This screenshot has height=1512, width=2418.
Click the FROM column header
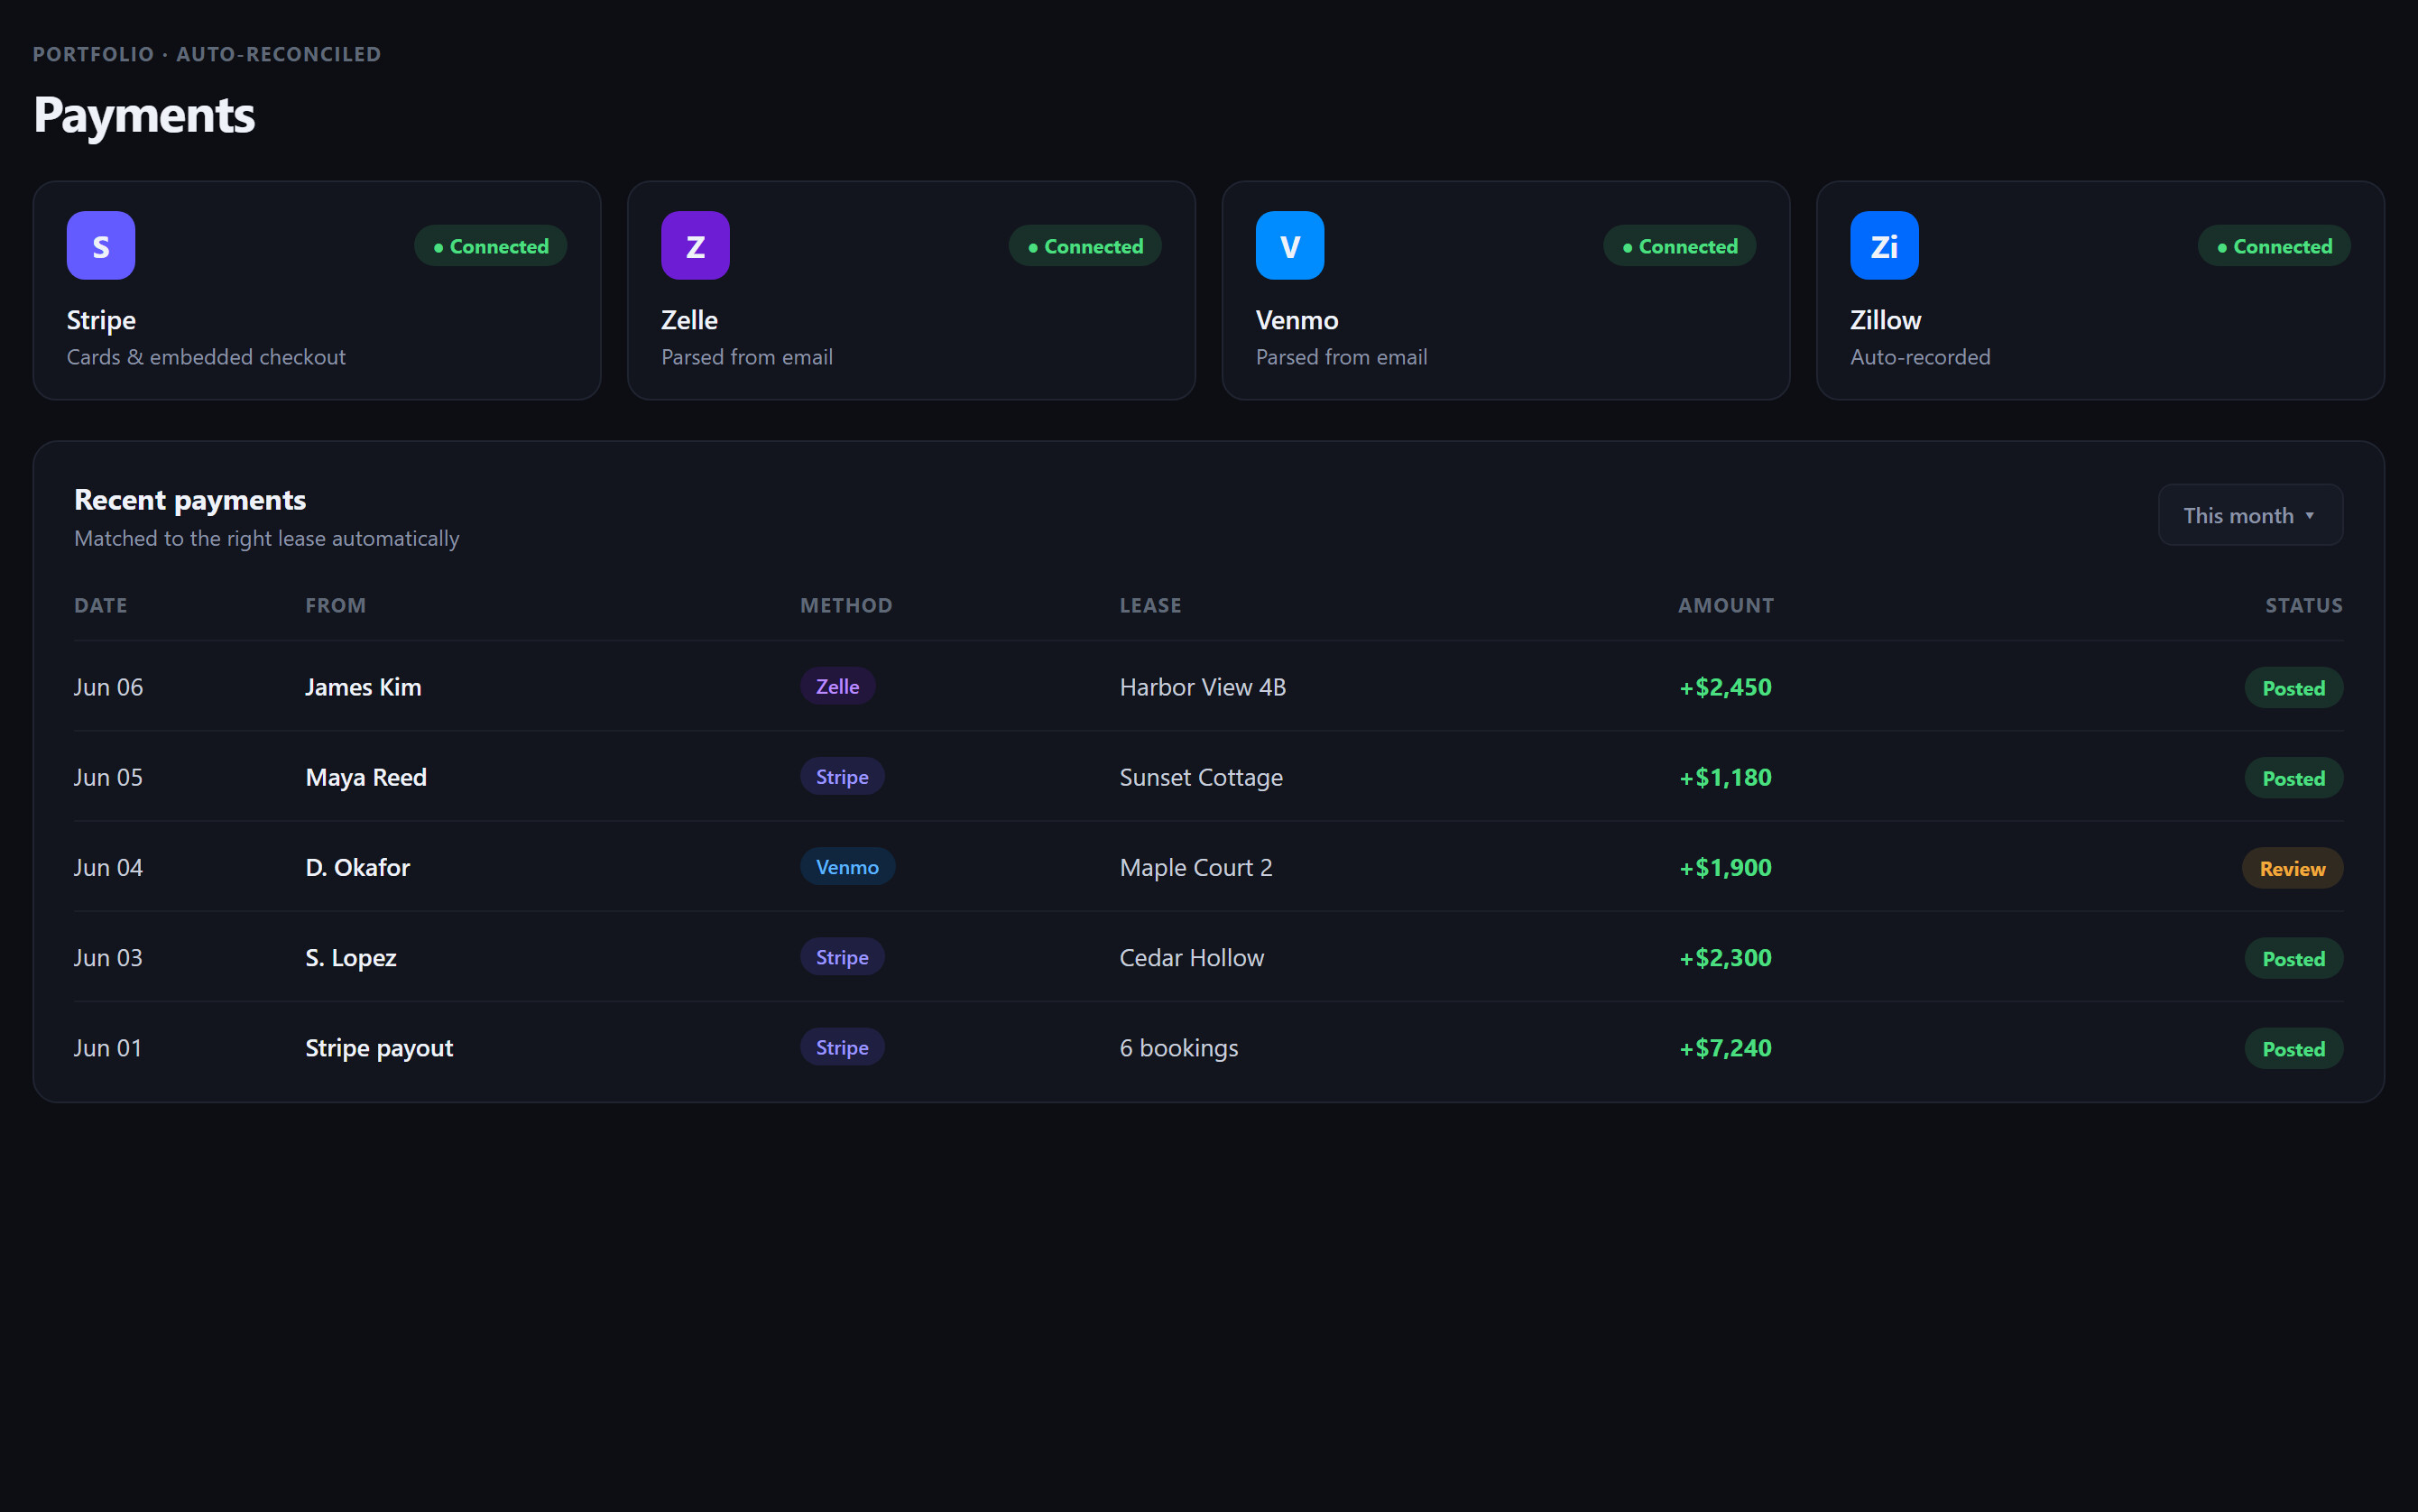tap(336, 605)
